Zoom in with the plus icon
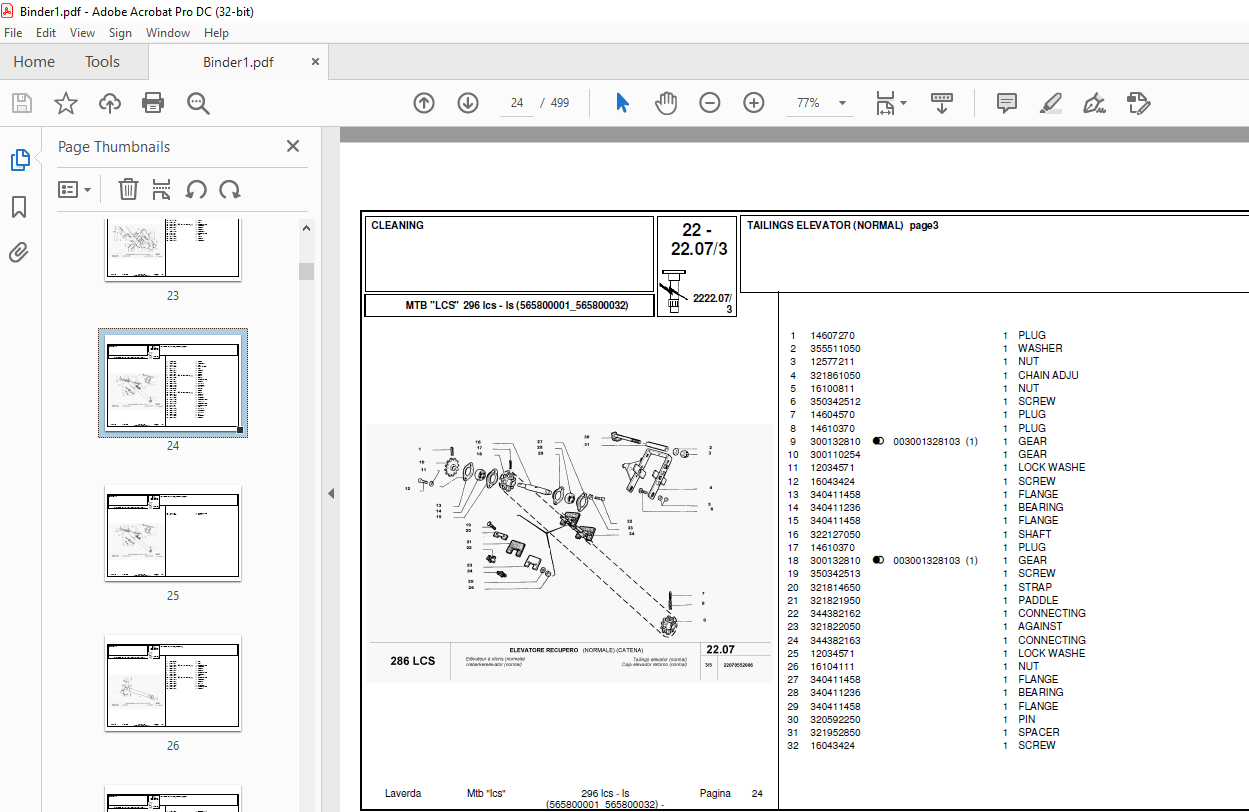1249x812 pixels. click(x=754, y=103)
